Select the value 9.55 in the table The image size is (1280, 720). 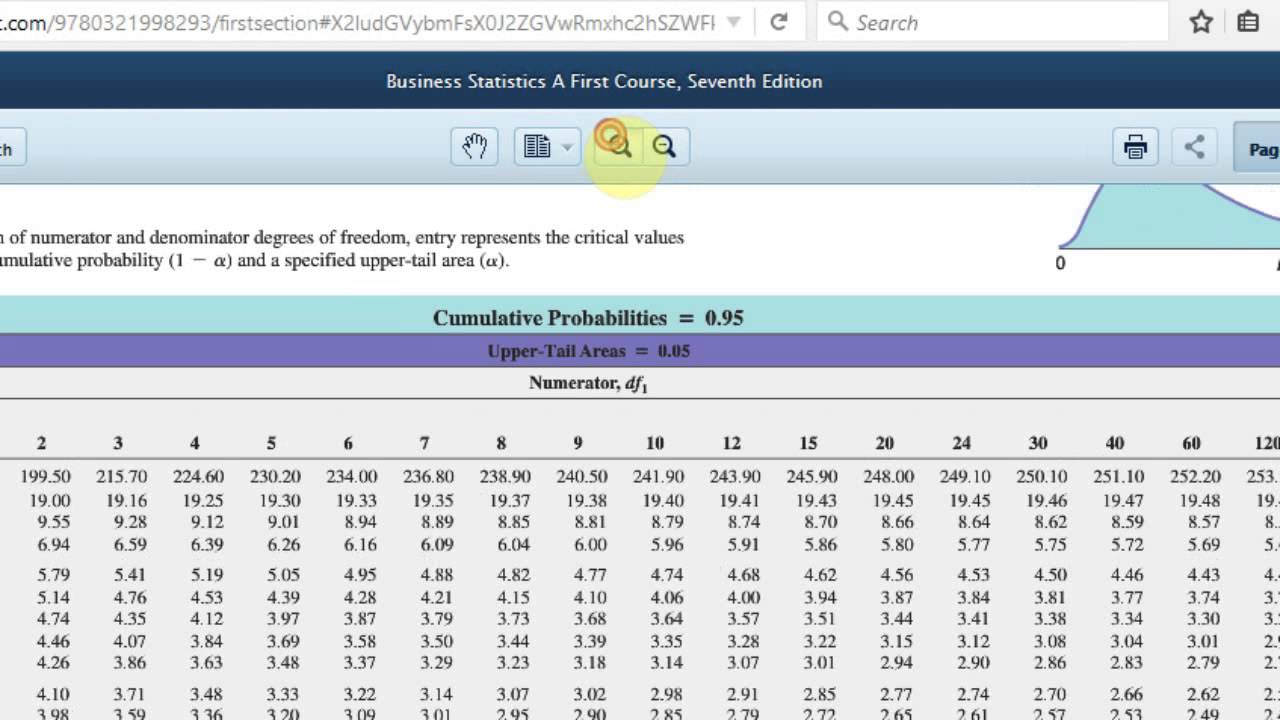pyautogui.click(x=54, y=522)
